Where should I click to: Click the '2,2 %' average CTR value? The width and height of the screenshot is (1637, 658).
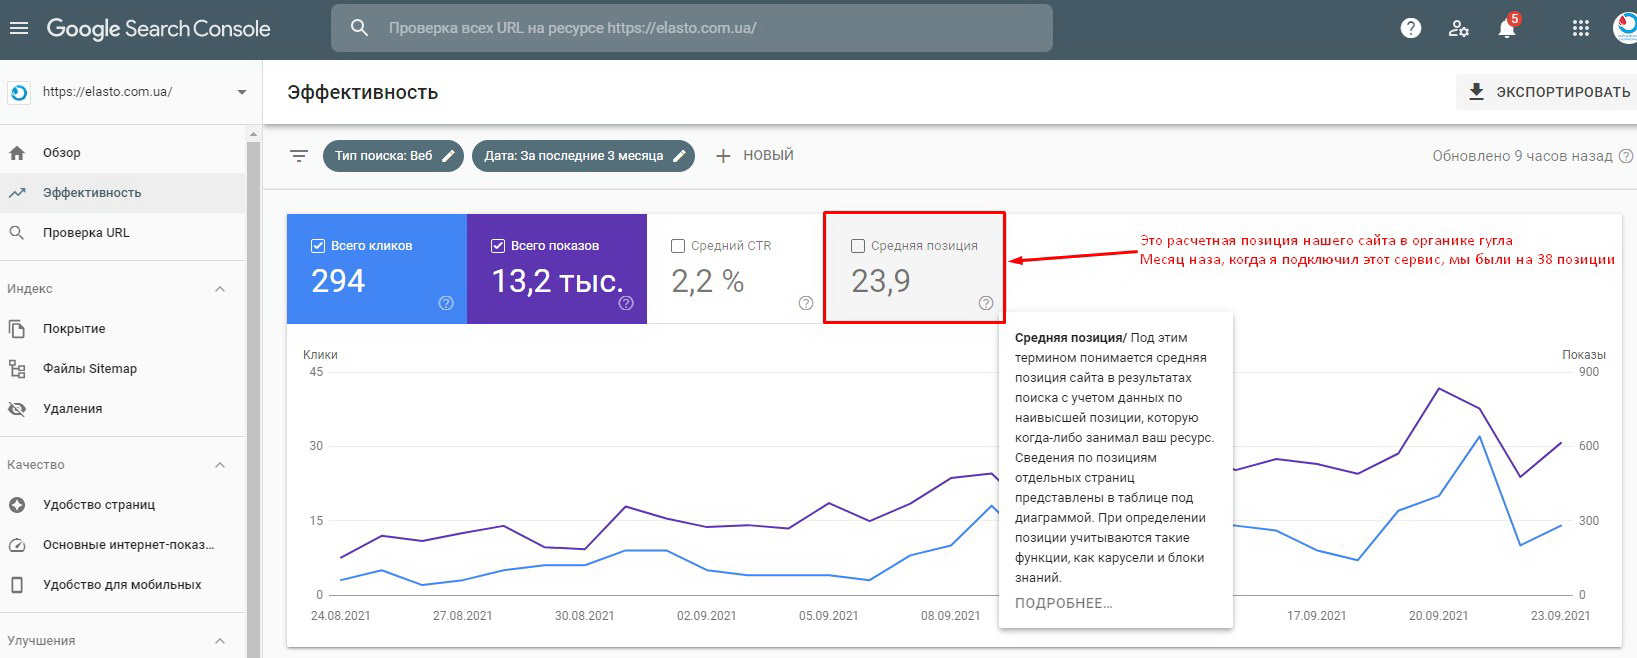pos(708,282)
